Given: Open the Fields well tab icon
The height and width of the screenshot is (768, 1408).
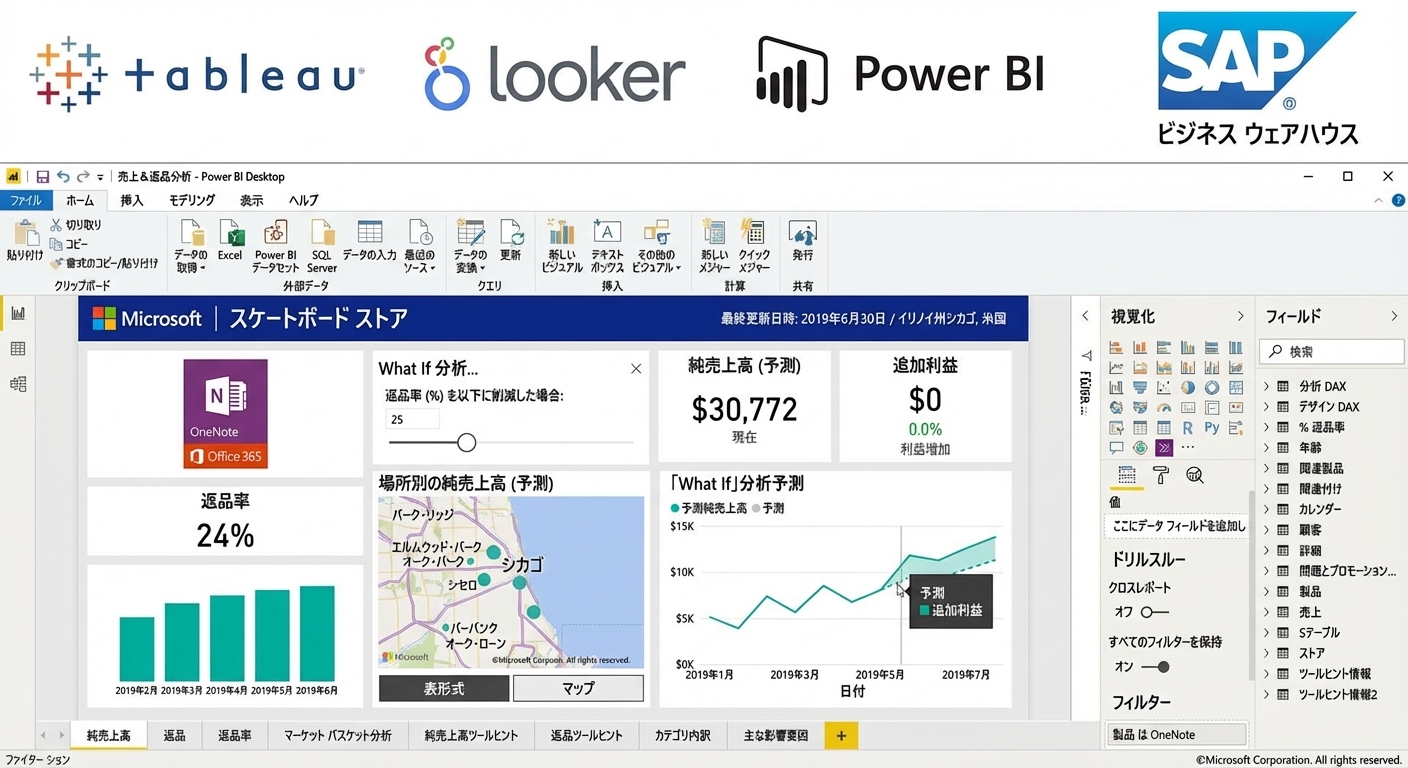Looking at the screenshot, I should [1127, 476].
